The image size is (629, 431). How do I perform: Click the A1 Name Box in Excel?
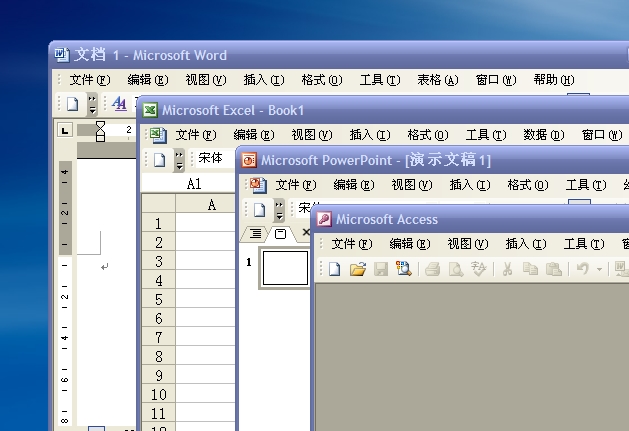(189, 184)
